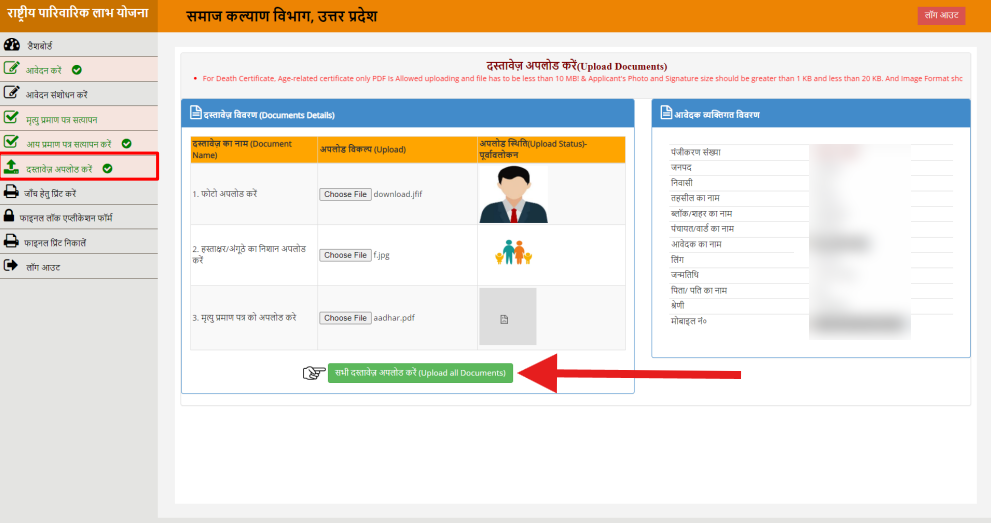Click document icon in Documents Details header
This screenshot has width=991, height=523.
tap(196, 113)
